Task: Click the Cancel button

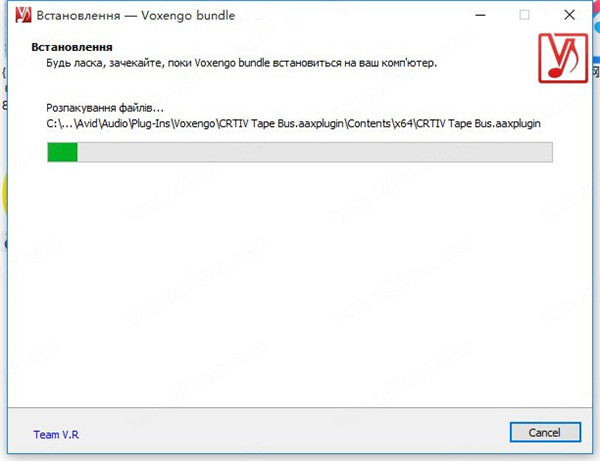Action: coord(545,432)
